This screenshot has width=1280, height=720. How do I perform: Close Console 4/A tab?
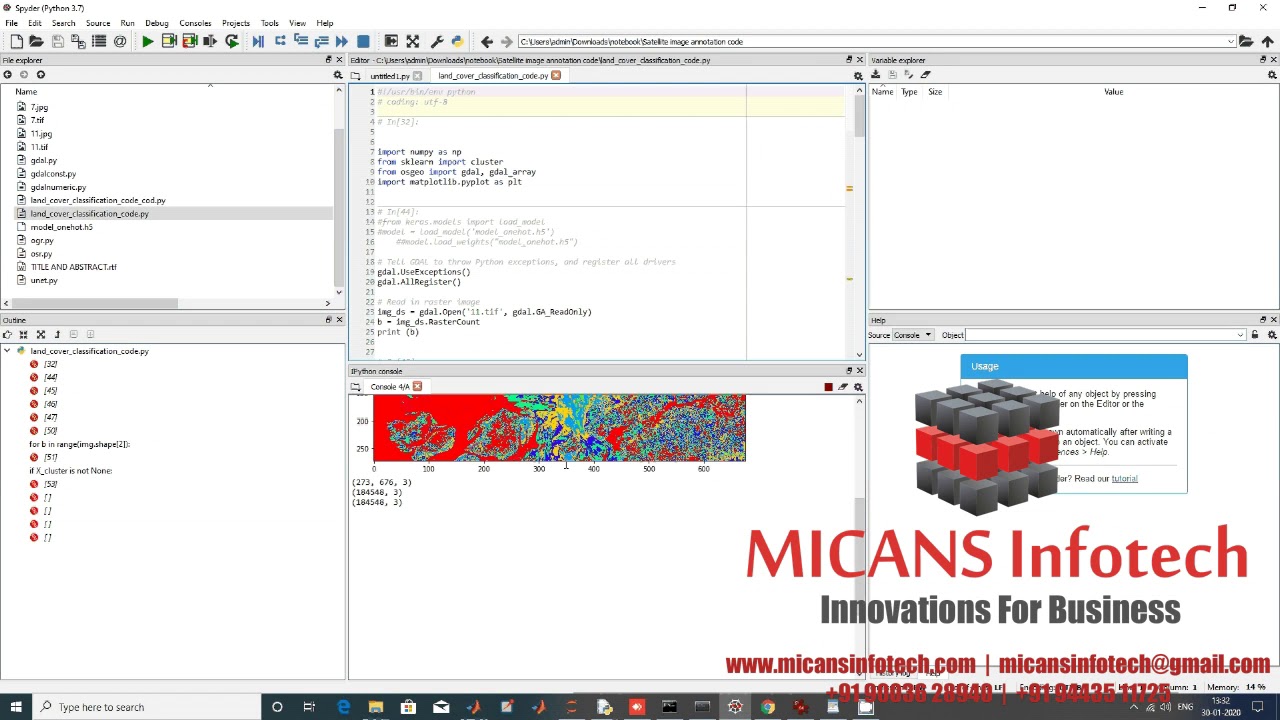(x=417, y=387)
